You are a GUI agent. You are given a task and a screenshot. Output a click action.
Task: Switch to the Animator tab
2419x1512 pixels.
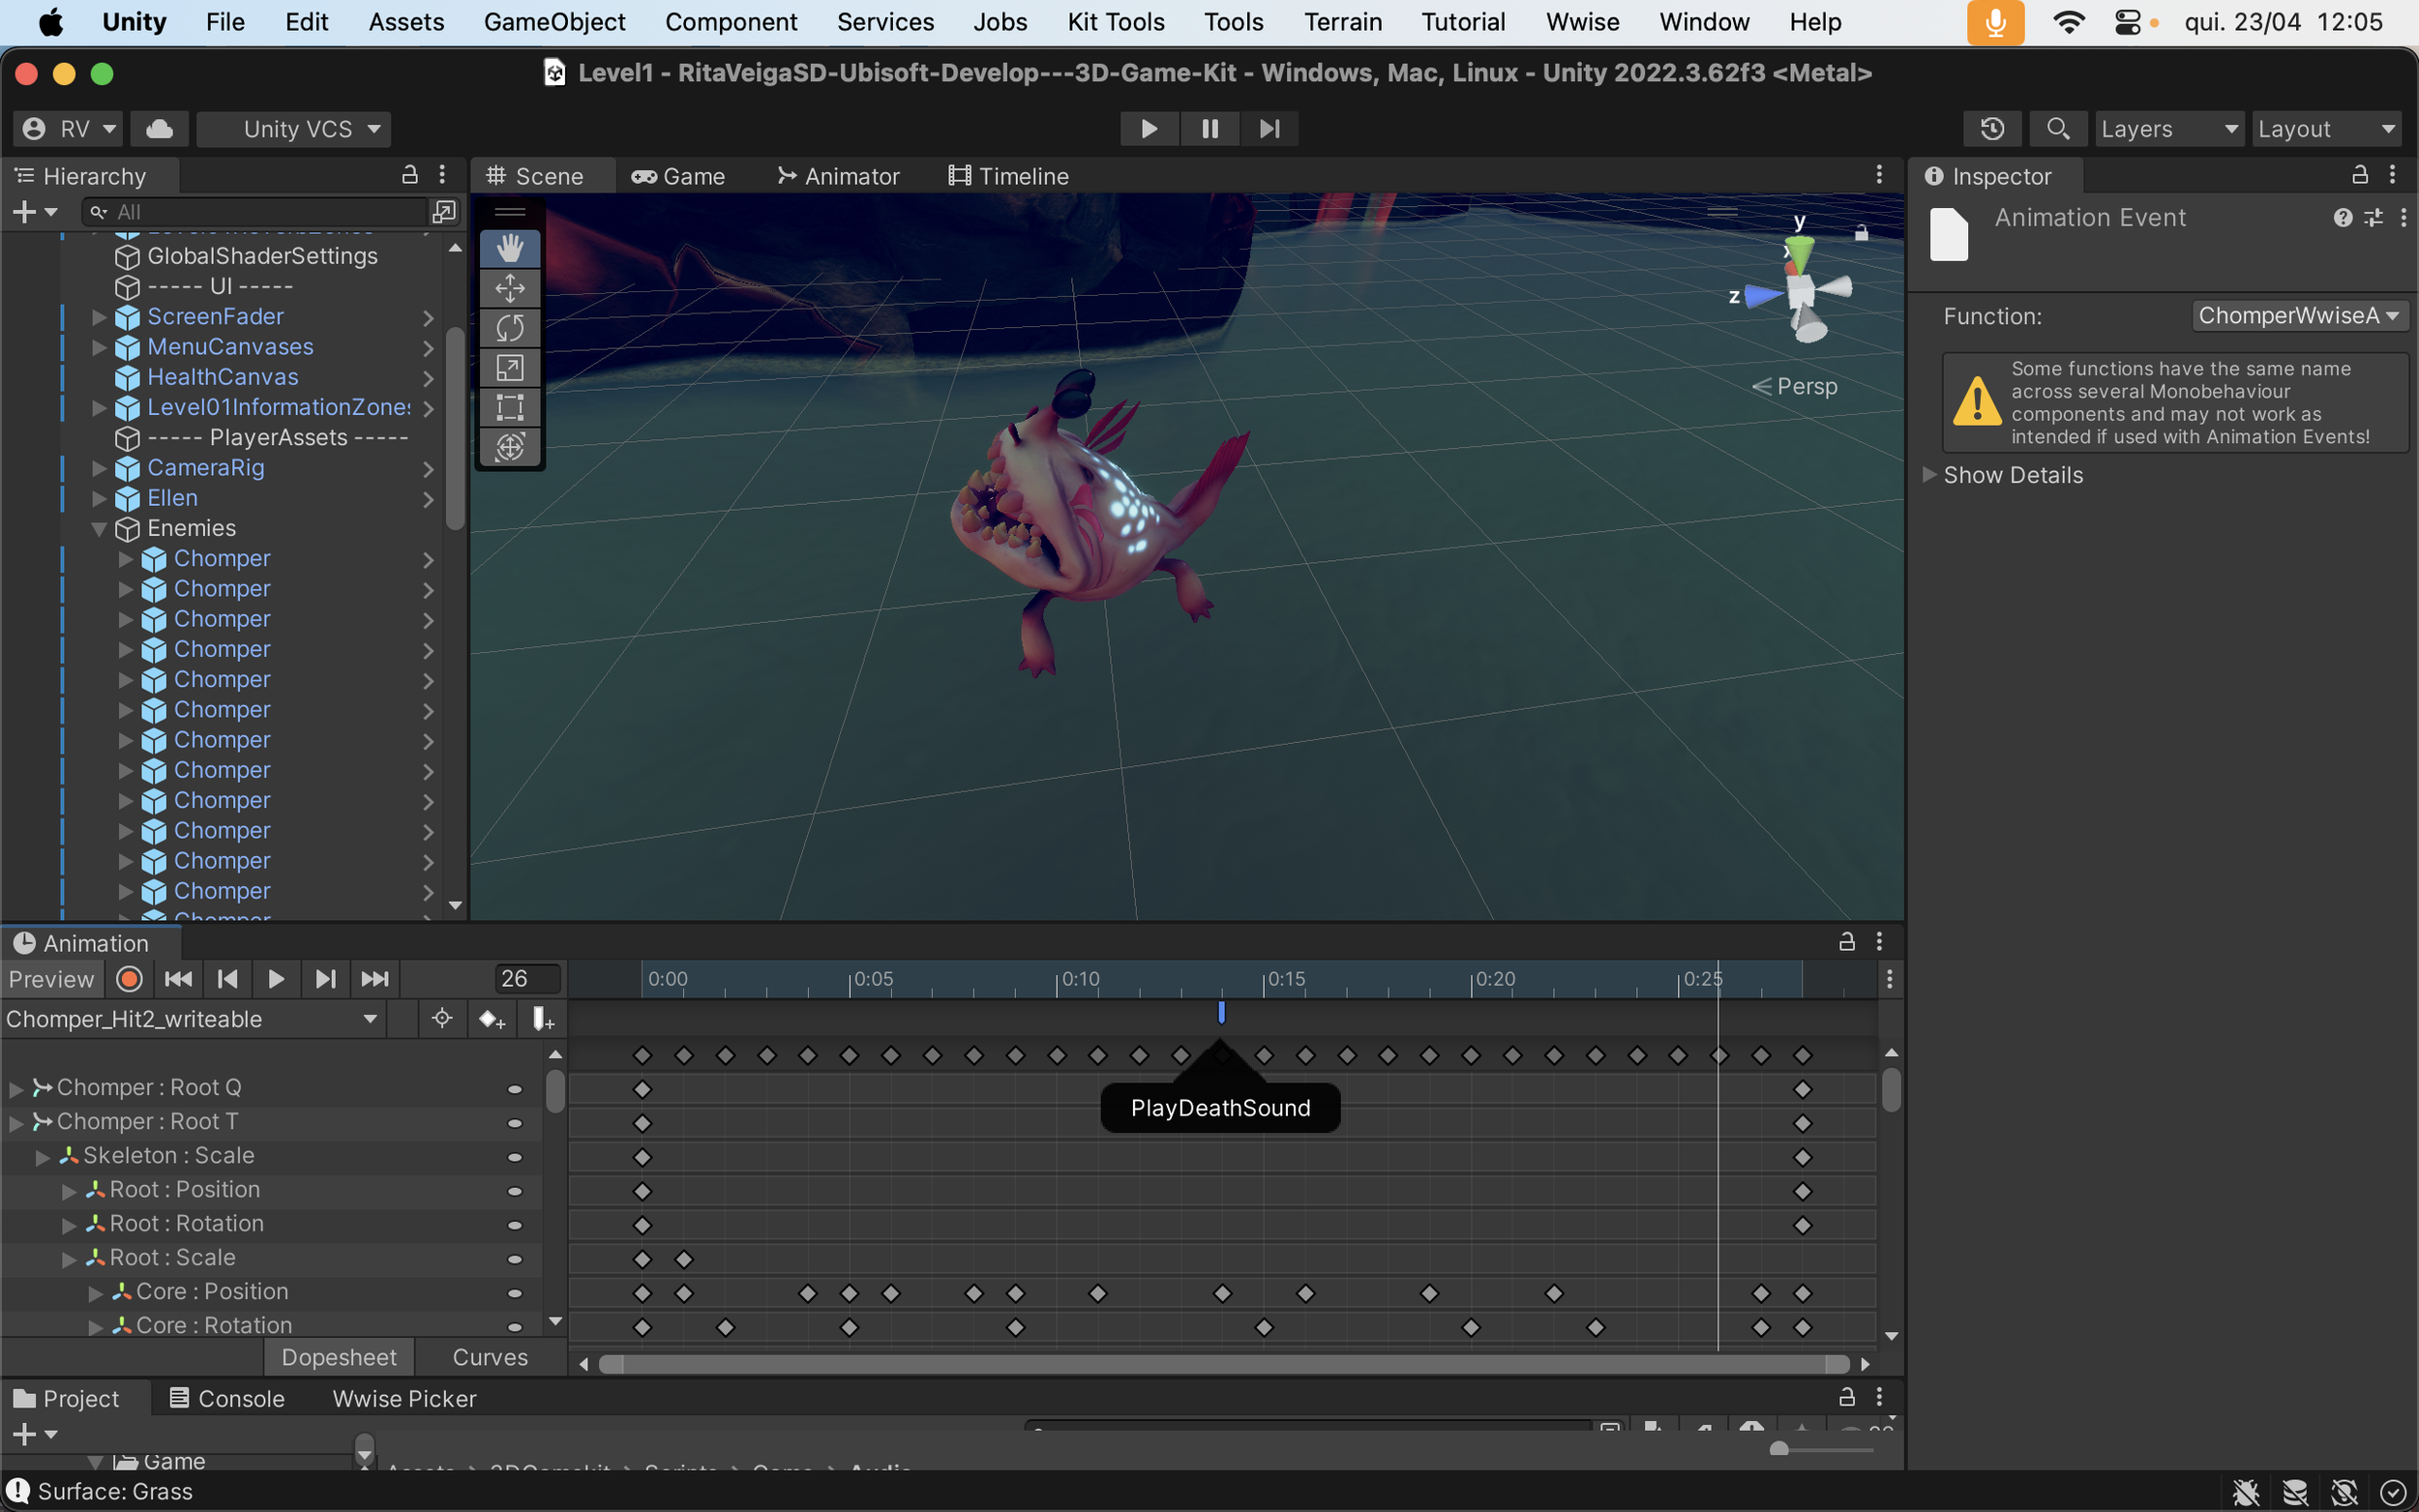(838, 176)
